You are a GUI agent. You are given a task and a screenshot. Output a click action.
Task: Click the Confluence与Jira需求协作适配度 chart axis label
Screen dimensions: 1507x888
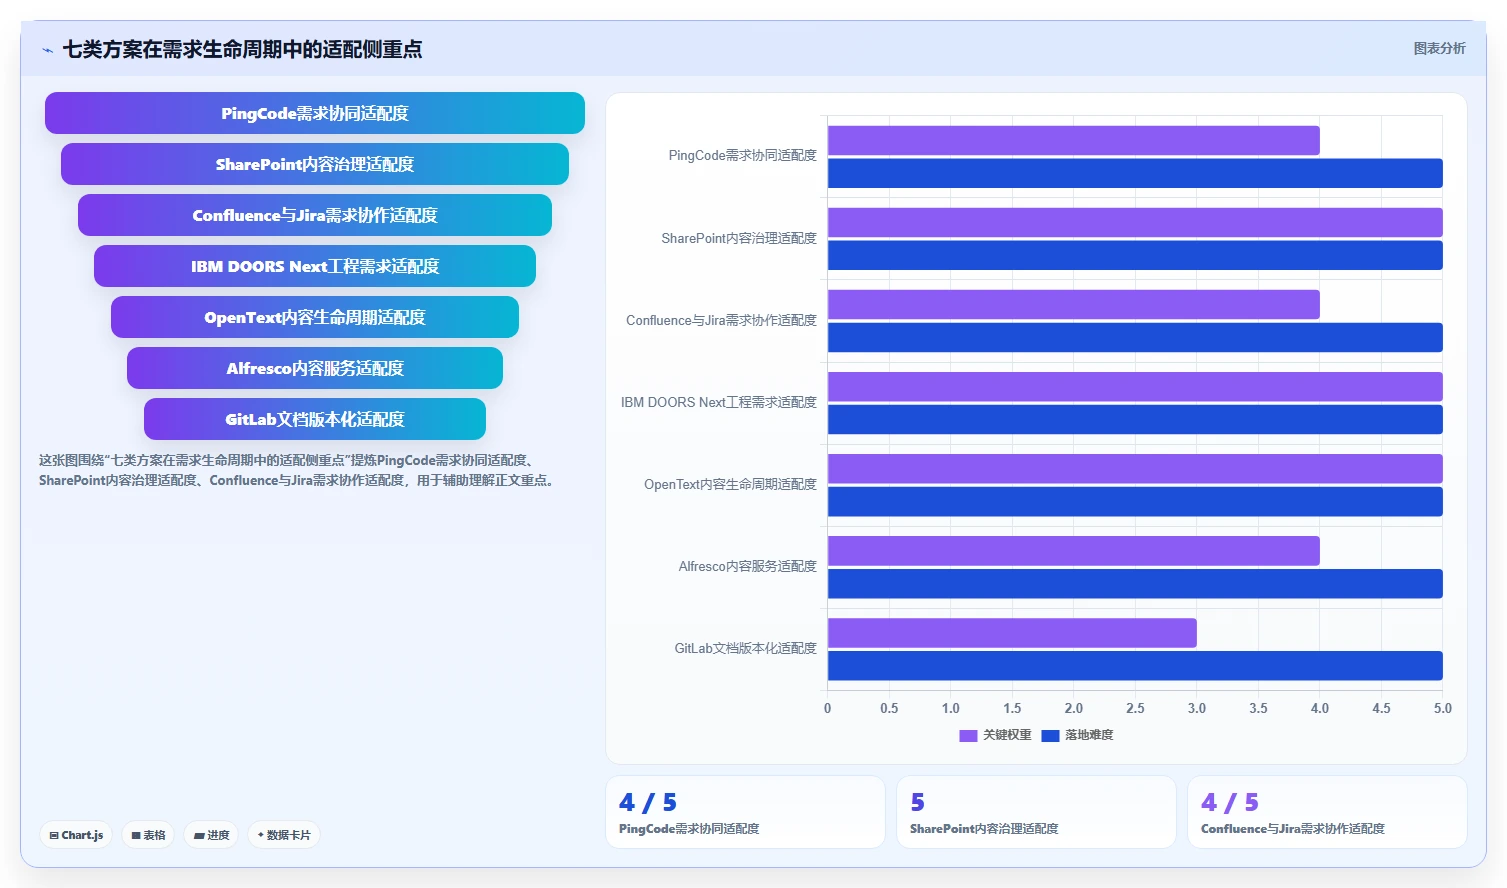tap(721, 320)
